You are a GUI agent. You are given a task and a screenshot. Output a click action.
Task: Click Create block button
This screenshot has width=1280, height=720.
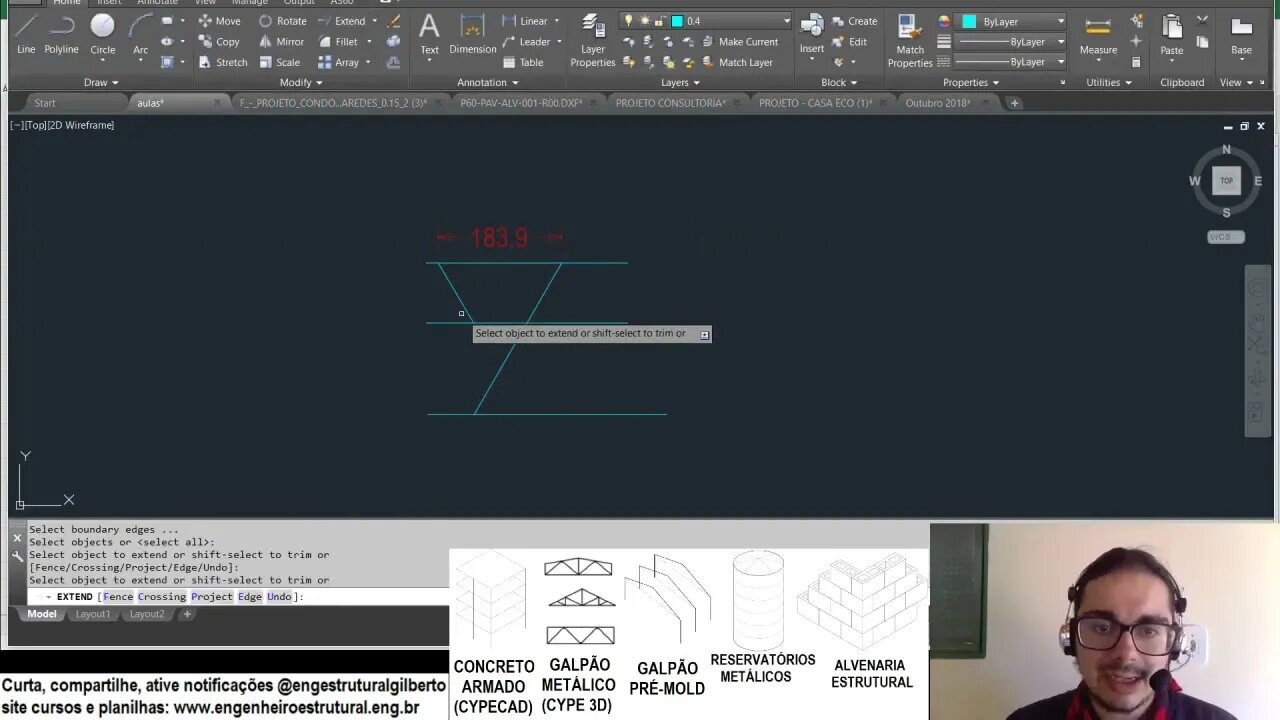[854, 21]
